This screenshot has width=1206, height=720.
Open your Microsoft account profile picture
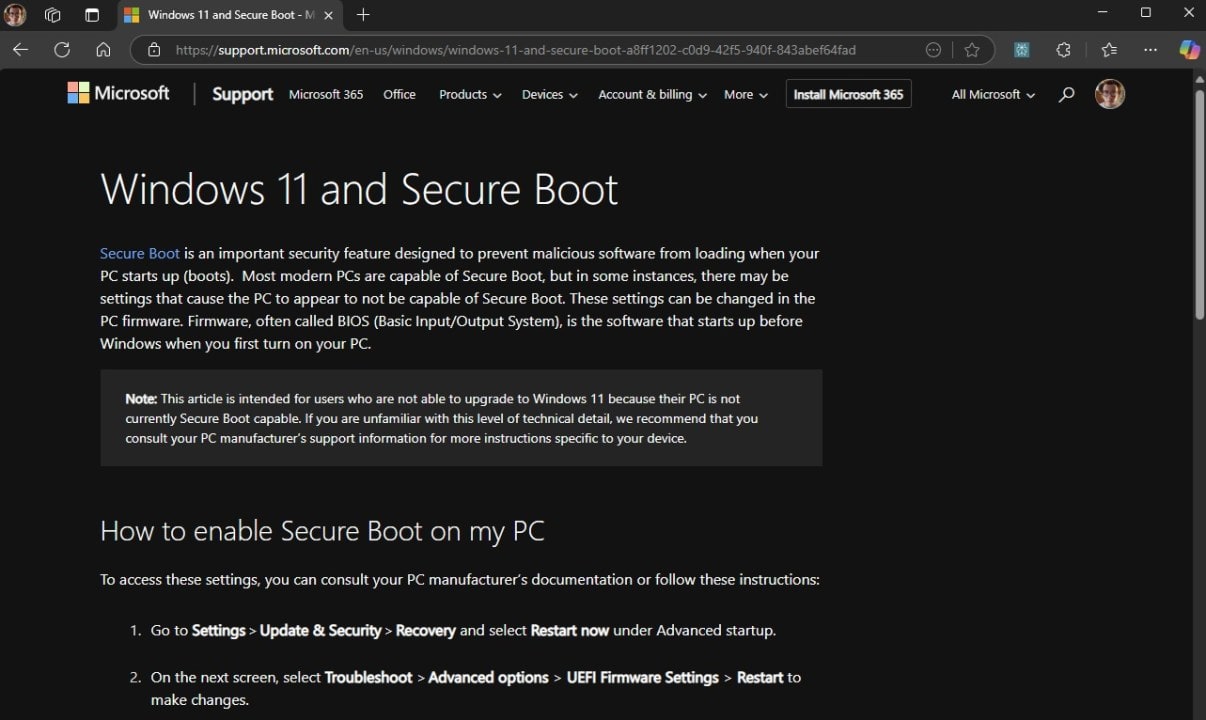pyautogui.click(x=1110, y=93)
